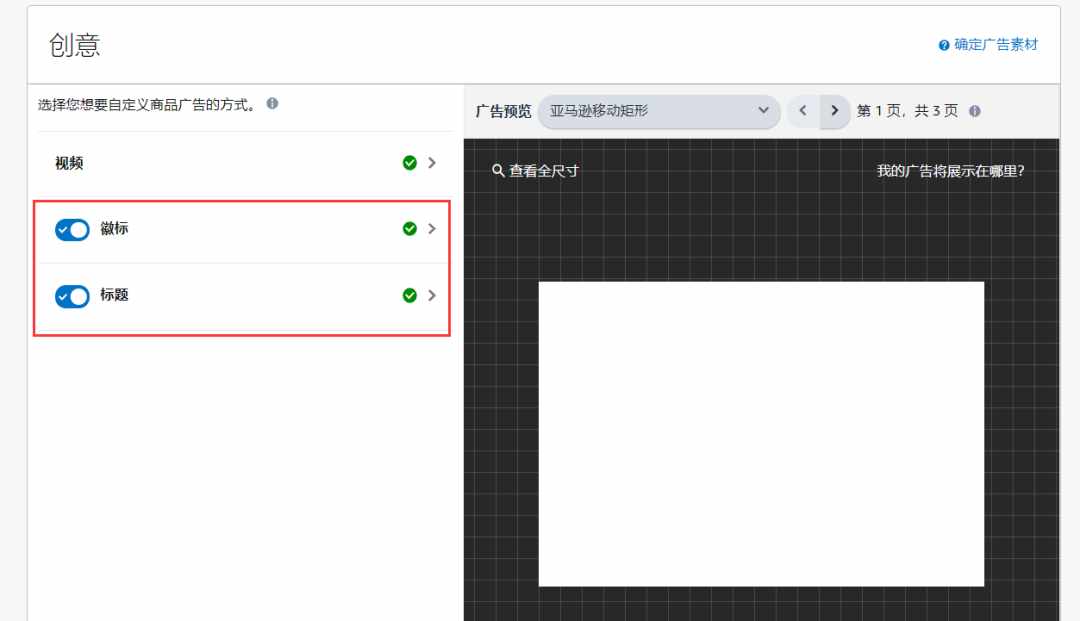Screen dimensions: 1080x621
Task: Click the green checkmark in the 徽标 row
Action: [410, 229]
